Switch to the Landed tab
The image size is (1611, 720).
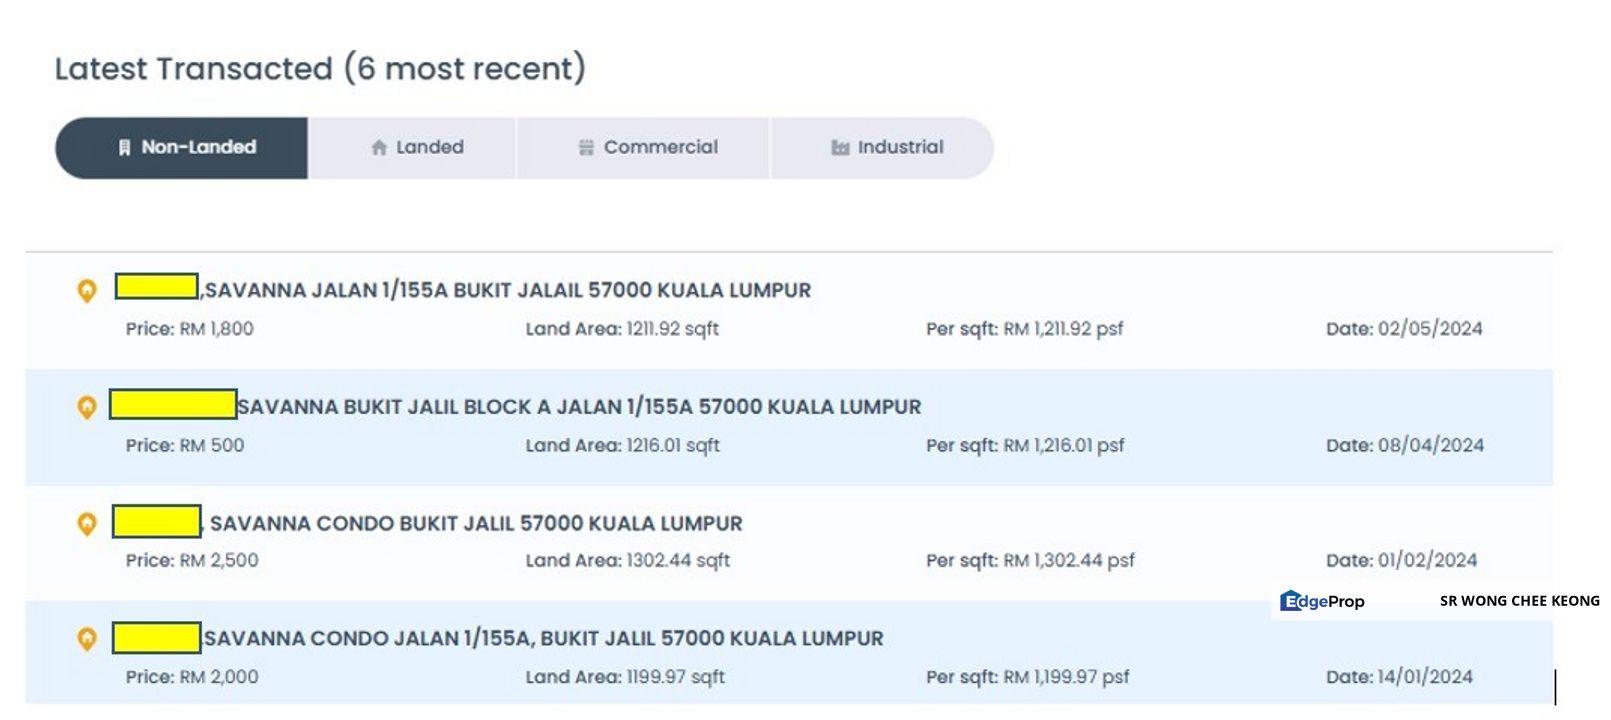point(413,147)
